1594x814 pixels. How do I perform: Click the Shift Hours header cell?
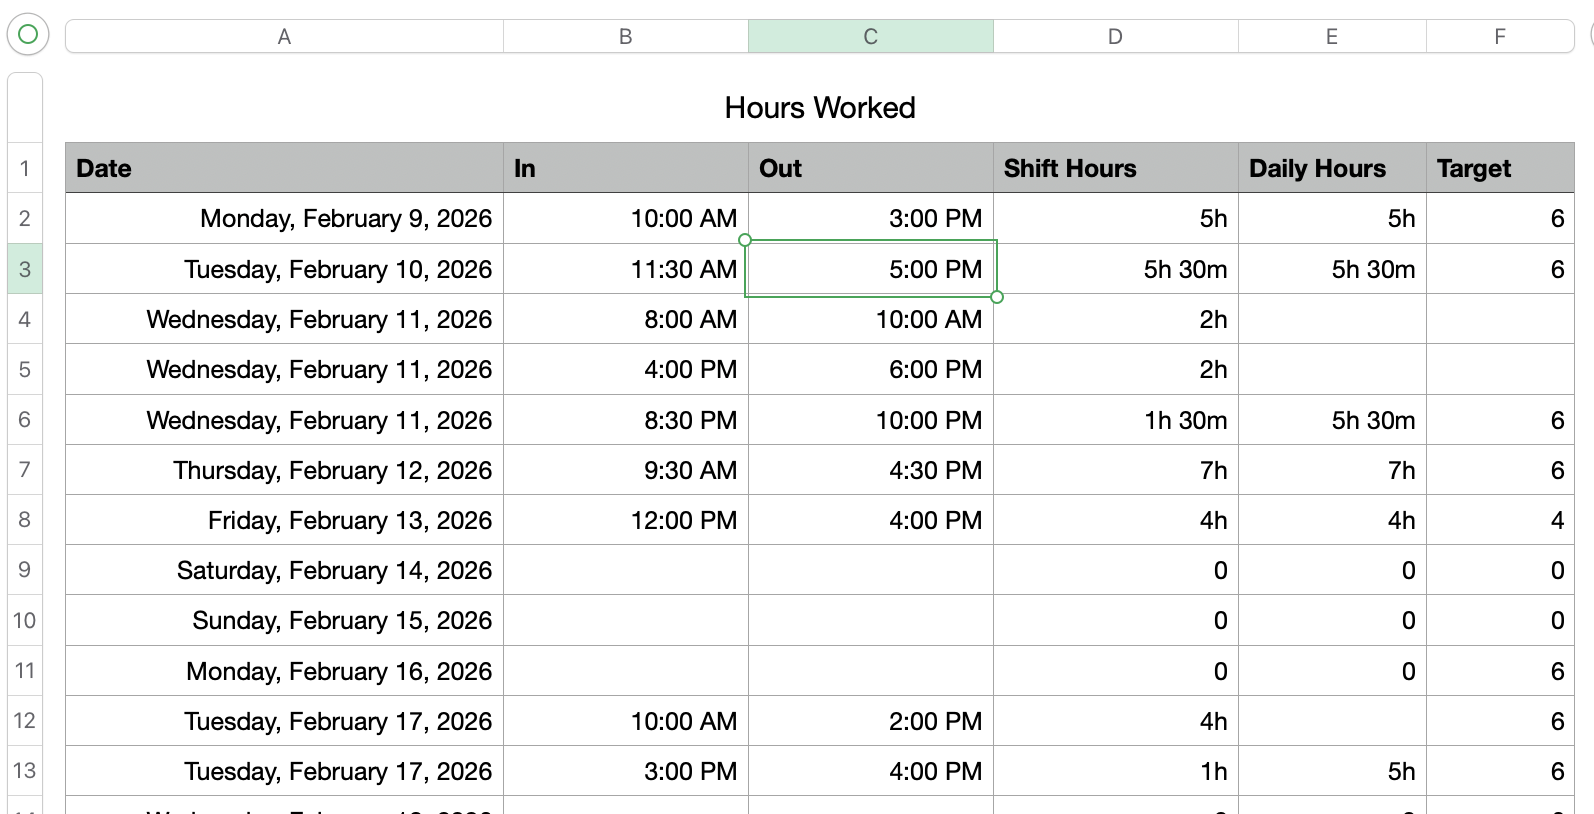pyautogui.click(x=1115, y=168)
